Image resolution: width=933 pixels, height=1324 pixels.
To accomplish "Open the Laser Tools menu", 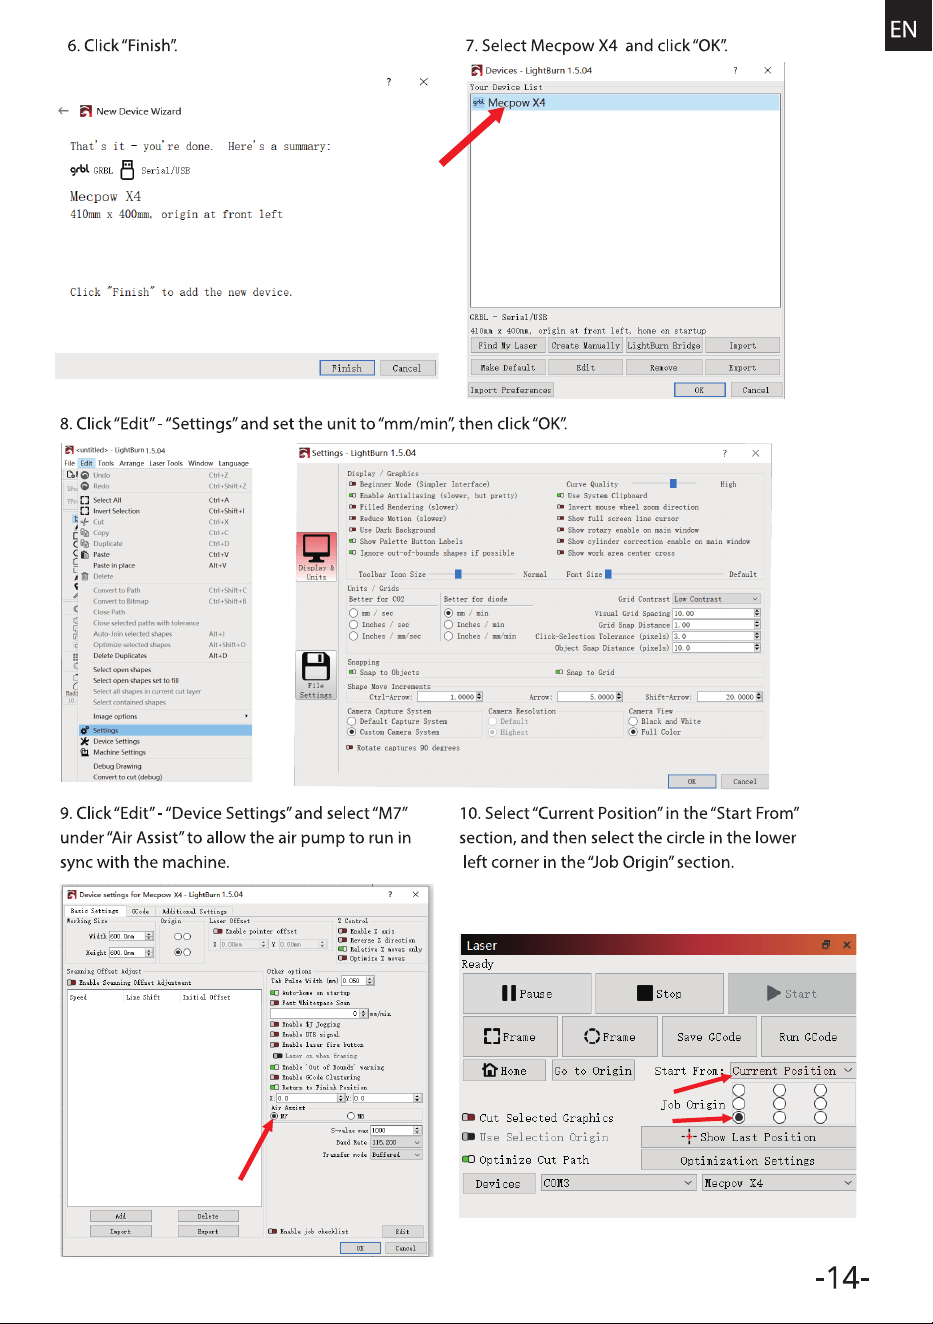I will pos(165,463).
